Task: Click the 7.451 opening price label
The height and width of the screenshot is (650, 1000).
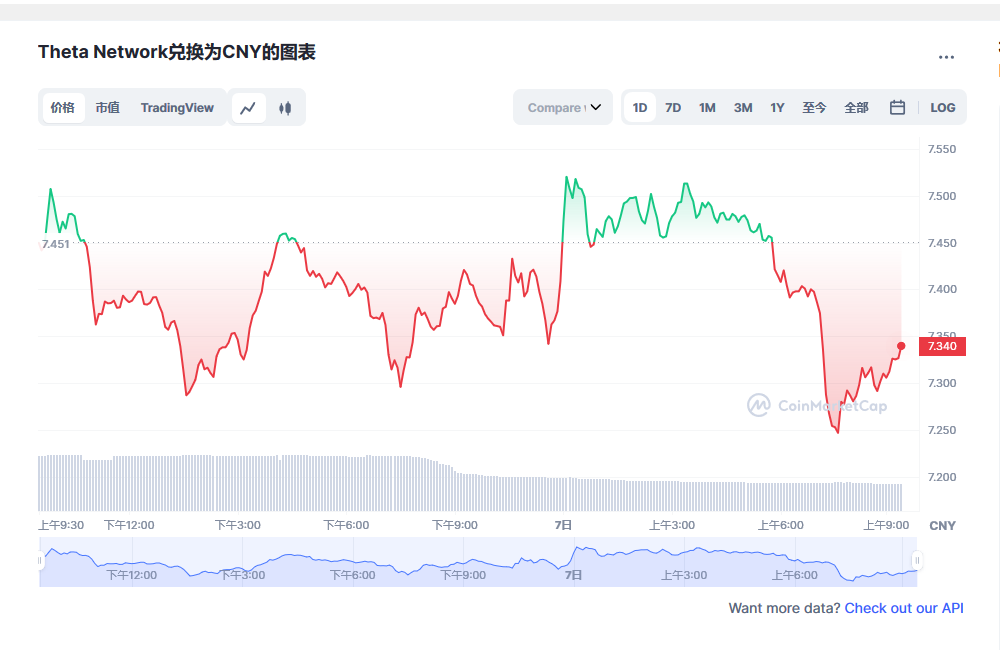Action: point(55,244)
